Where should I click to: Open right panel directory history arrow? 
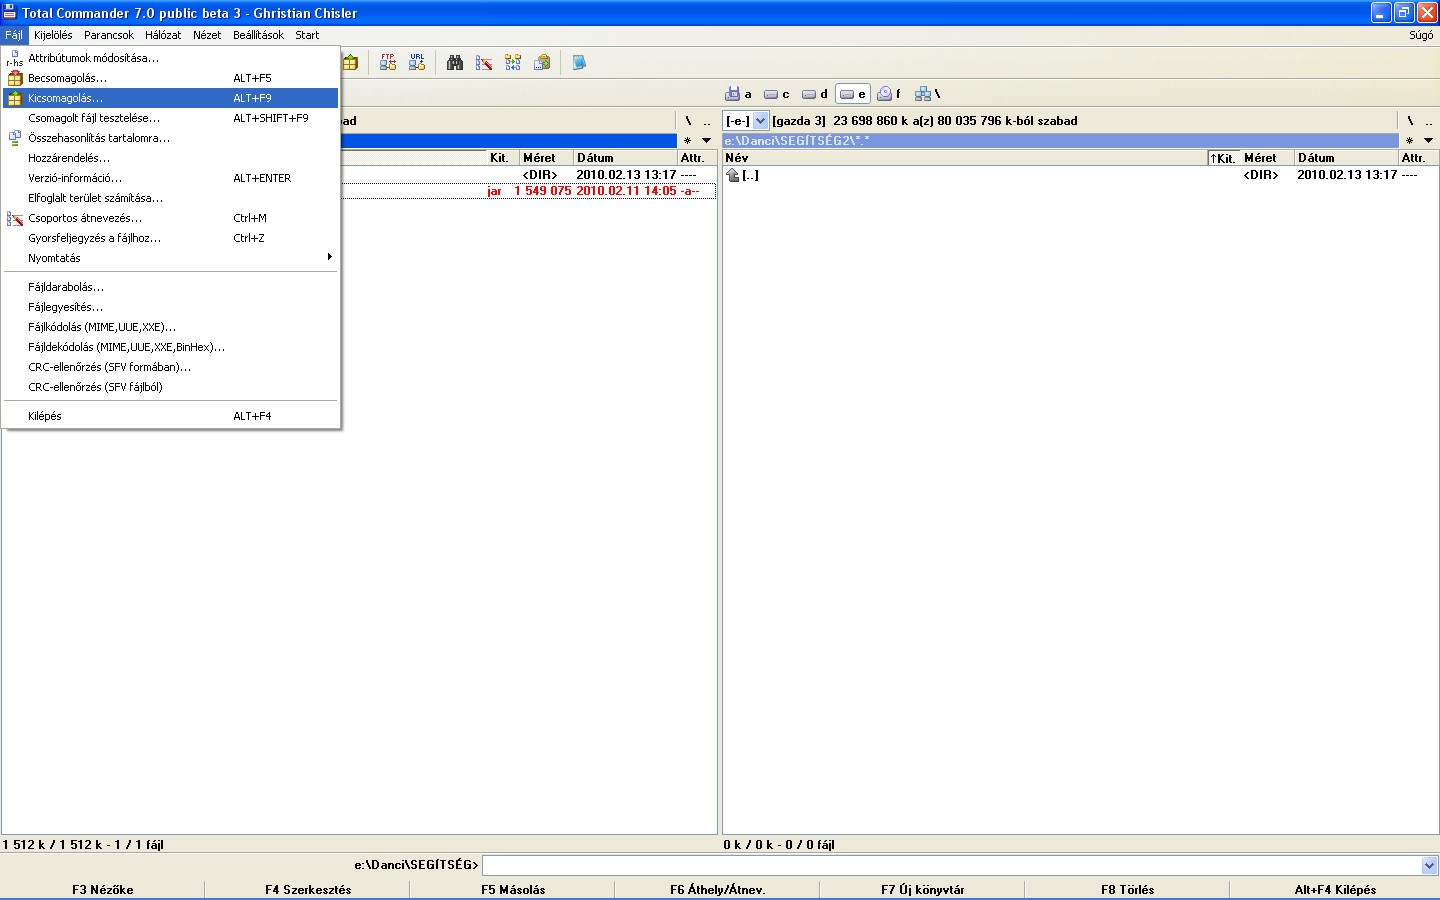pyautogui.click(x=1428, y=141)
